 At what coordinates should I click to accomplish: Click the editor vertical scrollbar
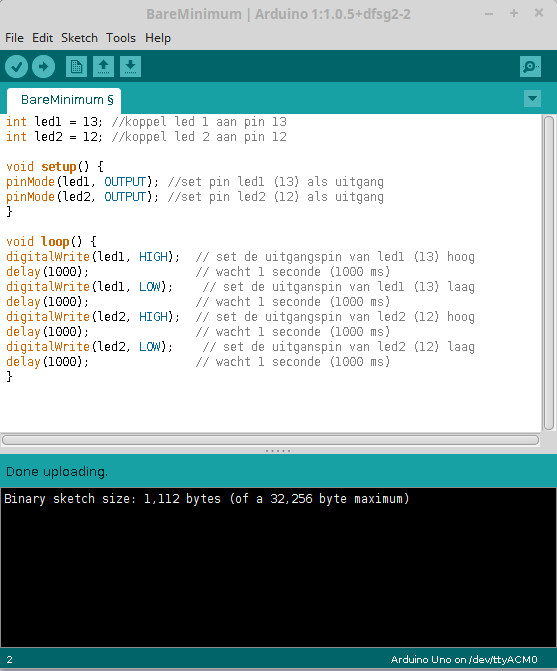(549, 273)
